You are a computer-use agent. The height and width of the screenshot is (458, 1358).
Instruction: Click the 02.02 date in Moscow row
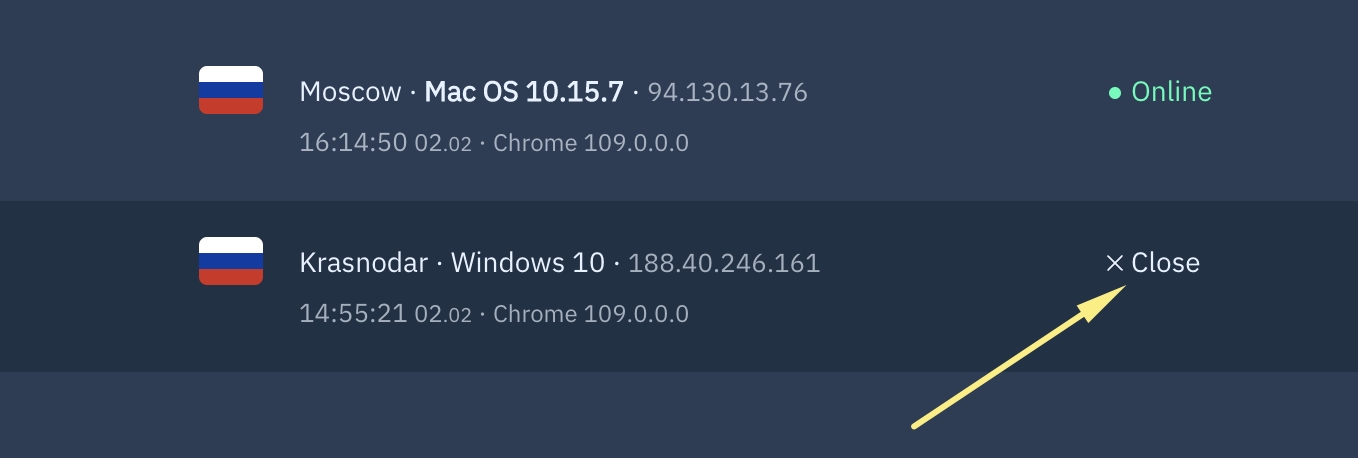443,144
